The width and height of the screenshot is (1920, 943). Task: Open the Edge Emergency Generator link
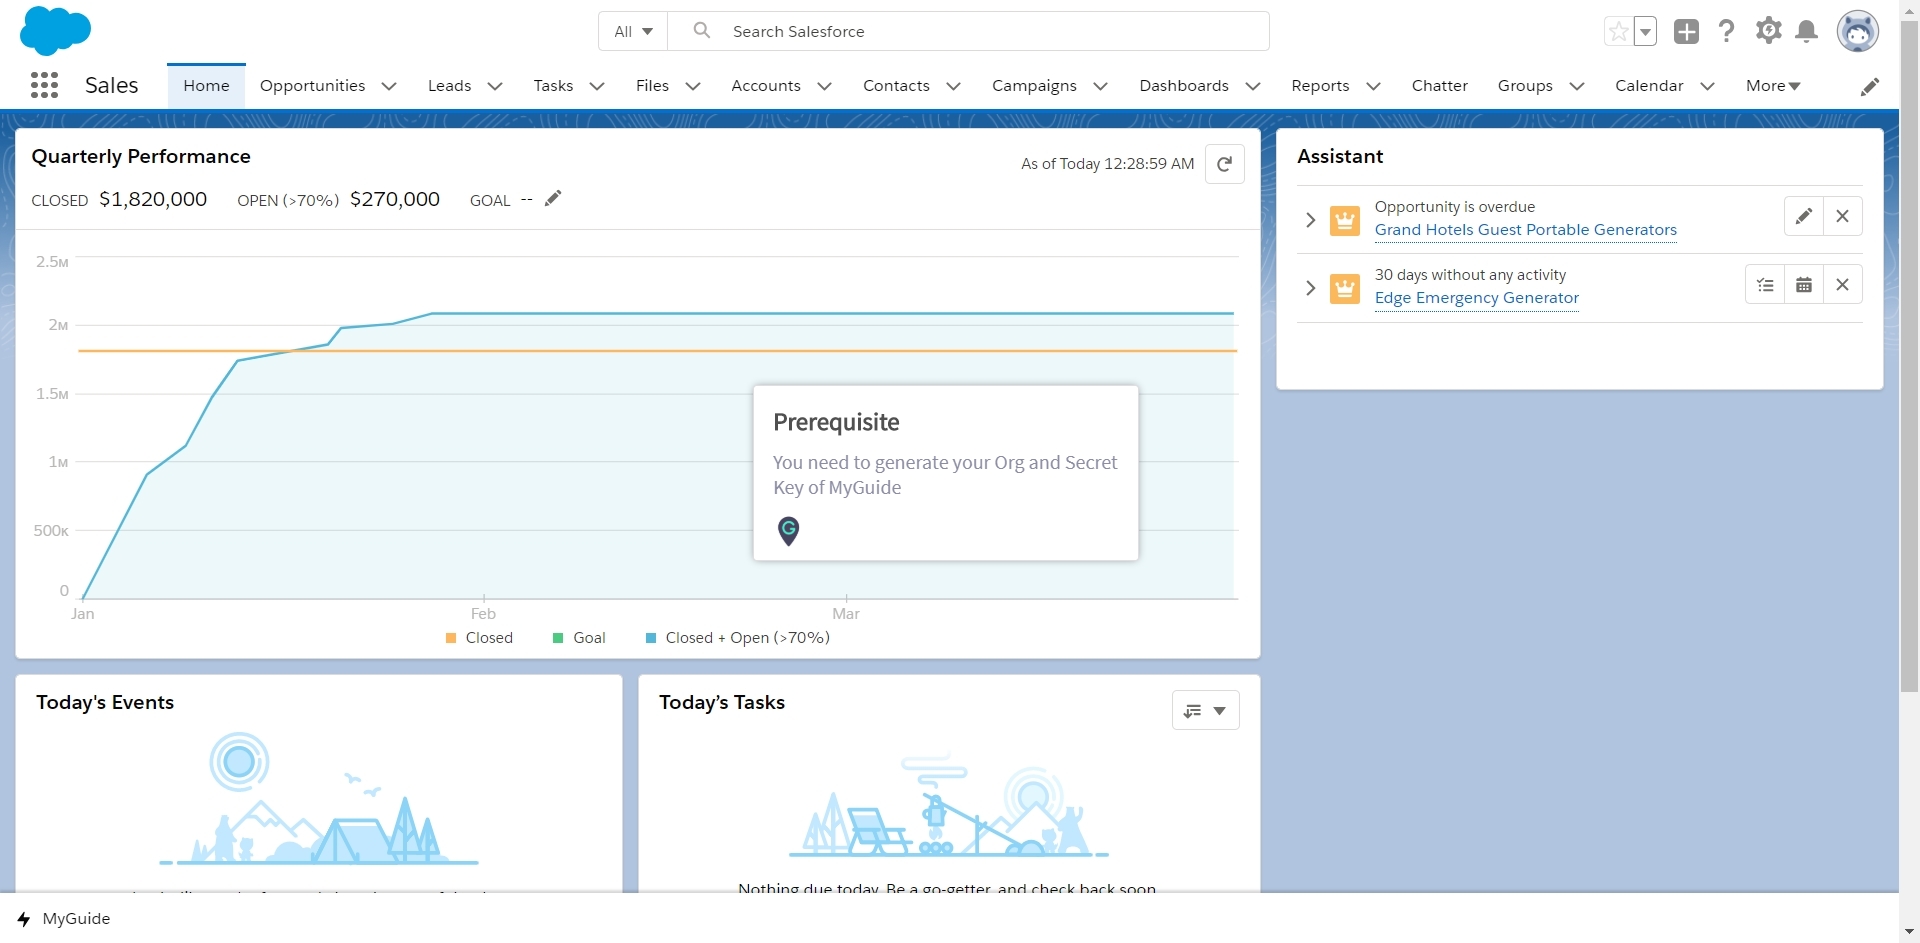pyautogui.click(x=1476, y=298)
